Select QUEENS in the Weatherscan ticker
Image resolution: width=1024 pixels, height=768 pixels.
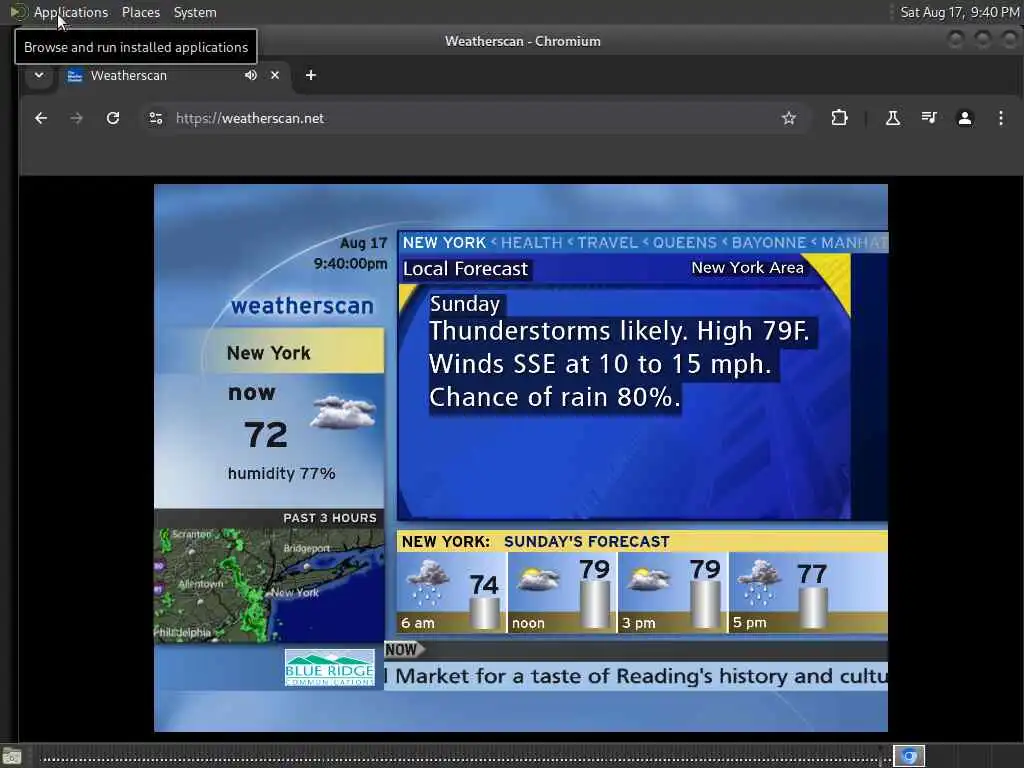pyautogui.click(x=684, y=243)
